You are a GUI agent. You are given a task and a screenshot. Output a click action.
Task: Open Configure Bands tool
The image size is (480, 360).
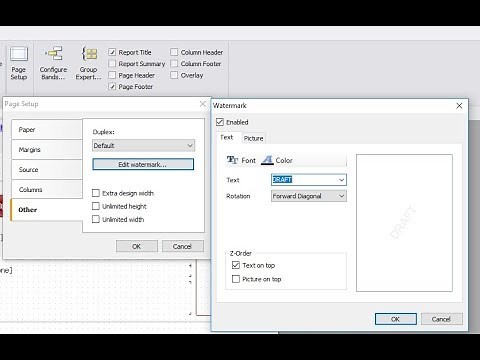tap(53, 63)
